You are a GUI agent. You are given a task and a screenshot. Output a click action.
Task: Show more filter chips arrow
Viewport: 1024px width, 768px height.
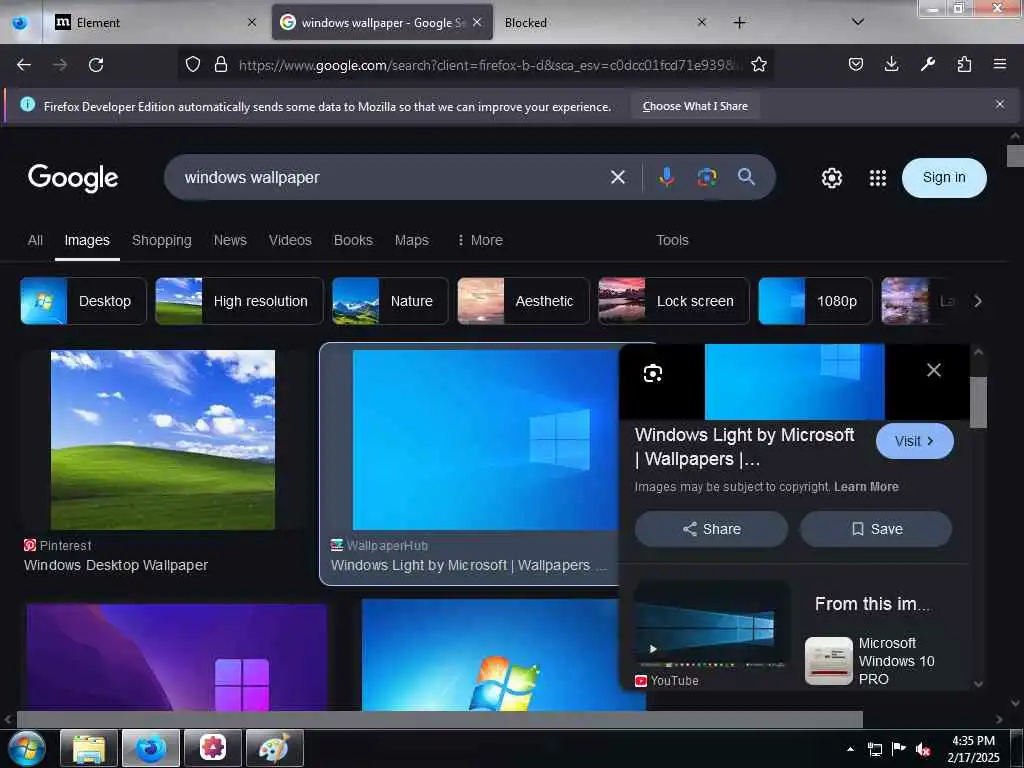pyautogui.click(x=978, y=301)
